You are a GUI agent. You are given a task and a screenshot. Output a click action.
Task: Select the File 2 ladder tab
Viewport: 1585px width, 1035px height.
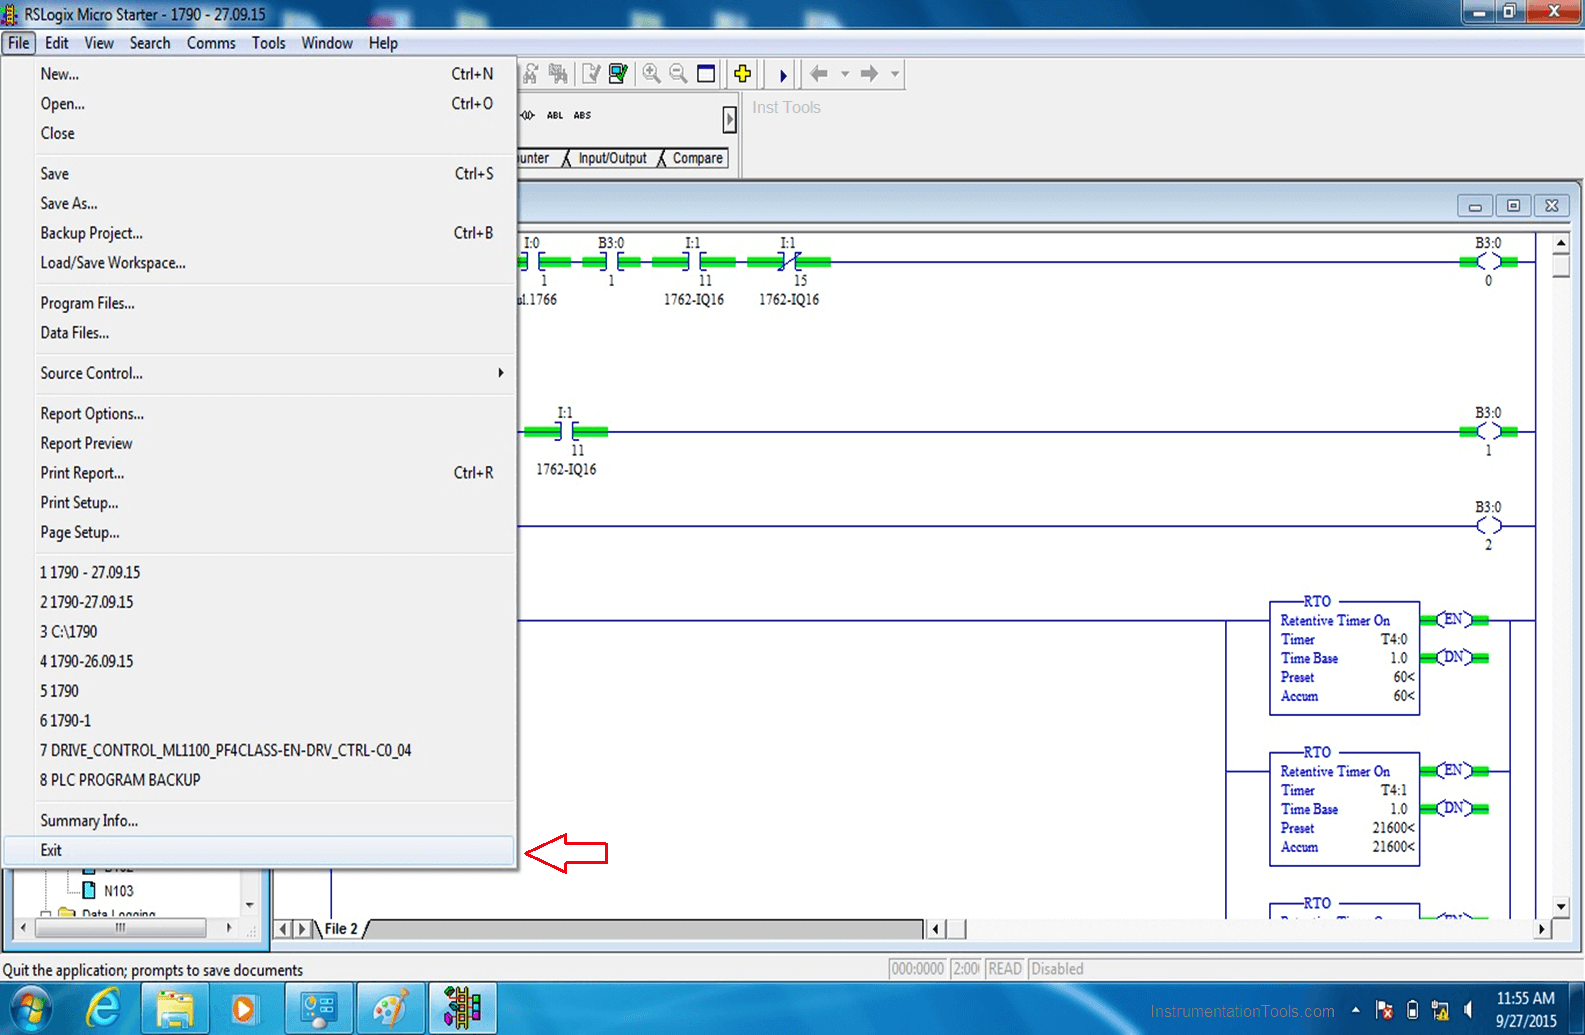coord(341,929)
